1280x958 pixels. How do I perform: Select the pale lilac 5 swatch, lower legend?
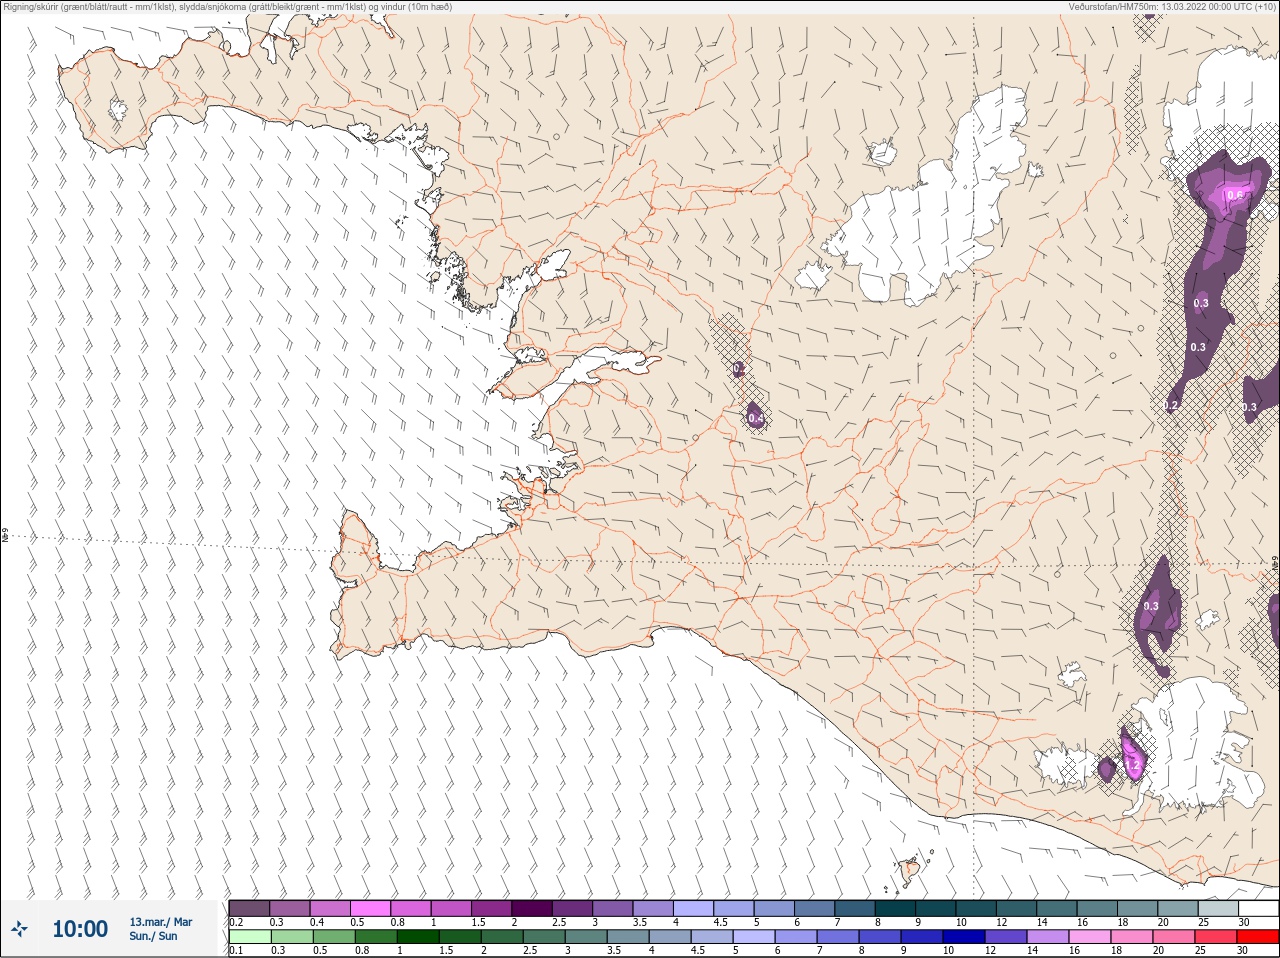(755, 937)
